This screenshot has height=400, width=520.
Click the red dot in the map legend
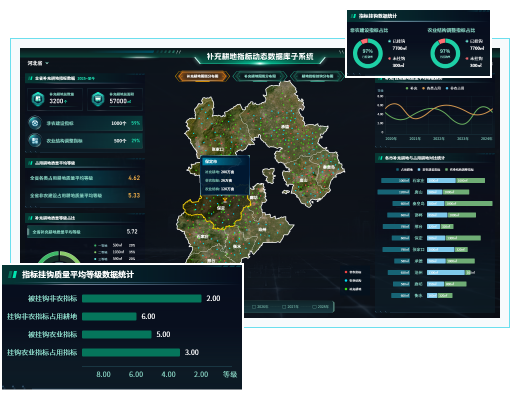click(346, 272)
